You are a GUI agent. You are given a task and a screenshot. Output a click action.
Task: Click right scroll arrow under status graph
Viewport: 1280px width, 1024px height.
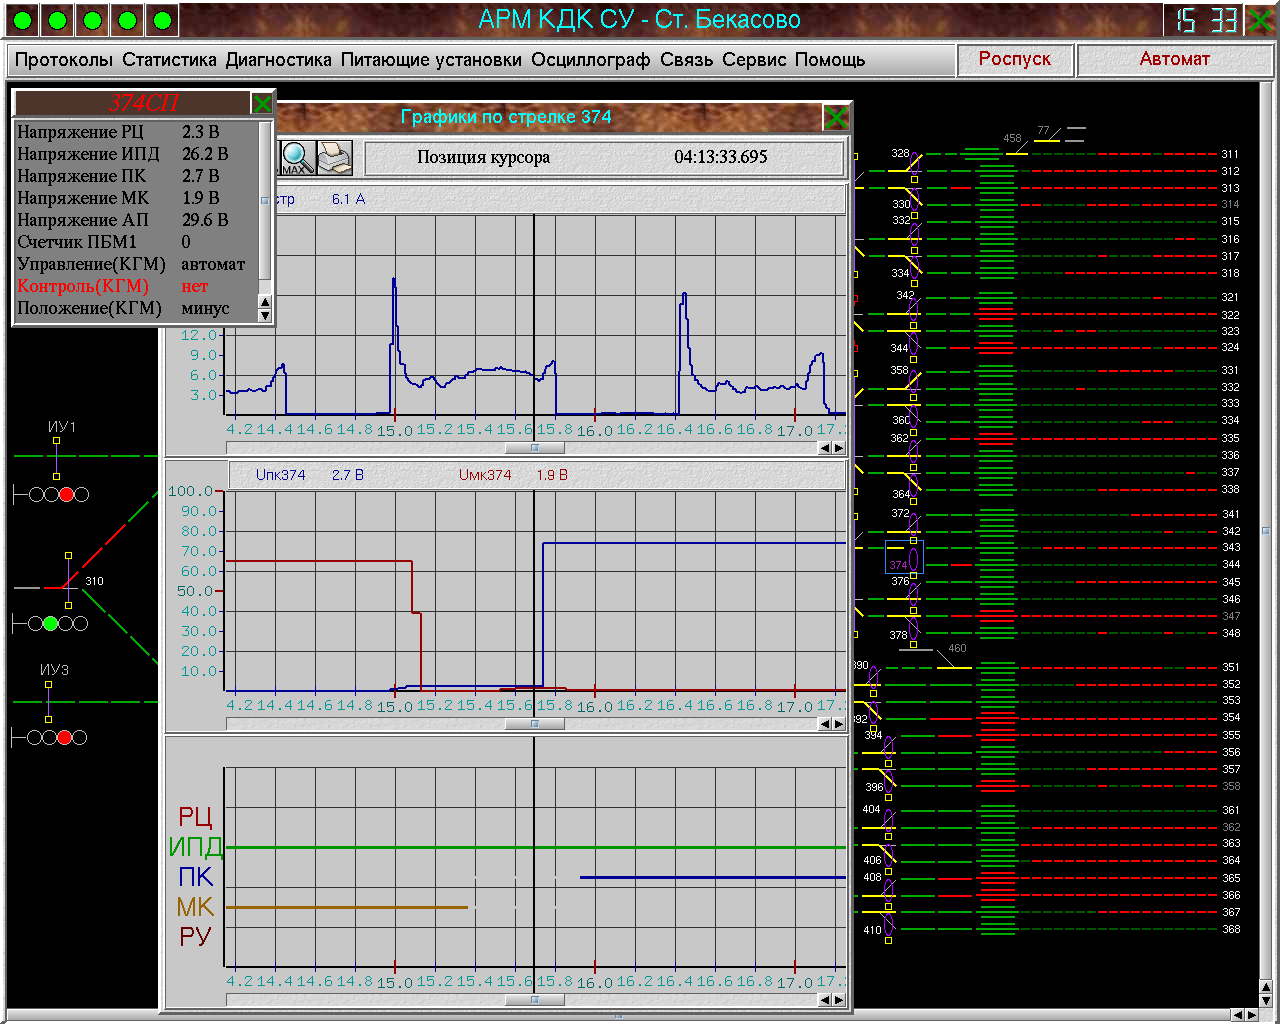pyautogui.click(x=838, y=999)
